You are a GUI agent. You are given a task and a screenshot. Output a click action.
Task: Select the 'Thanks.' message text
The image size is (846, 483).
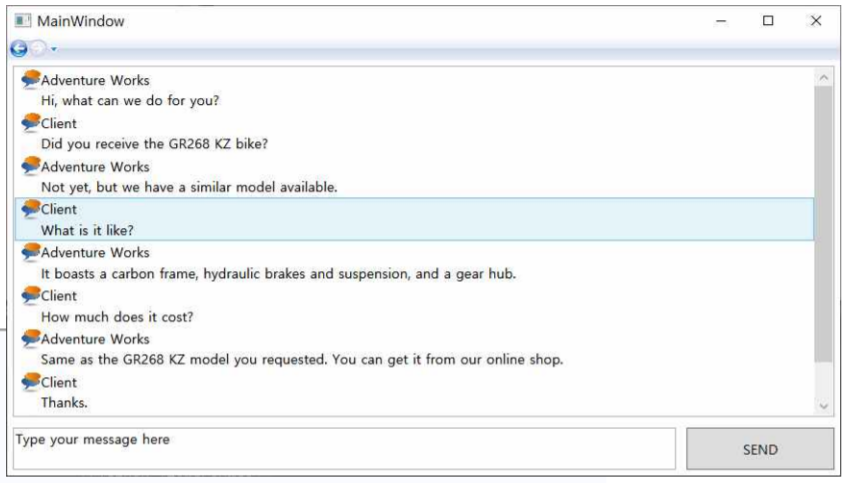(x=64, y=403)
